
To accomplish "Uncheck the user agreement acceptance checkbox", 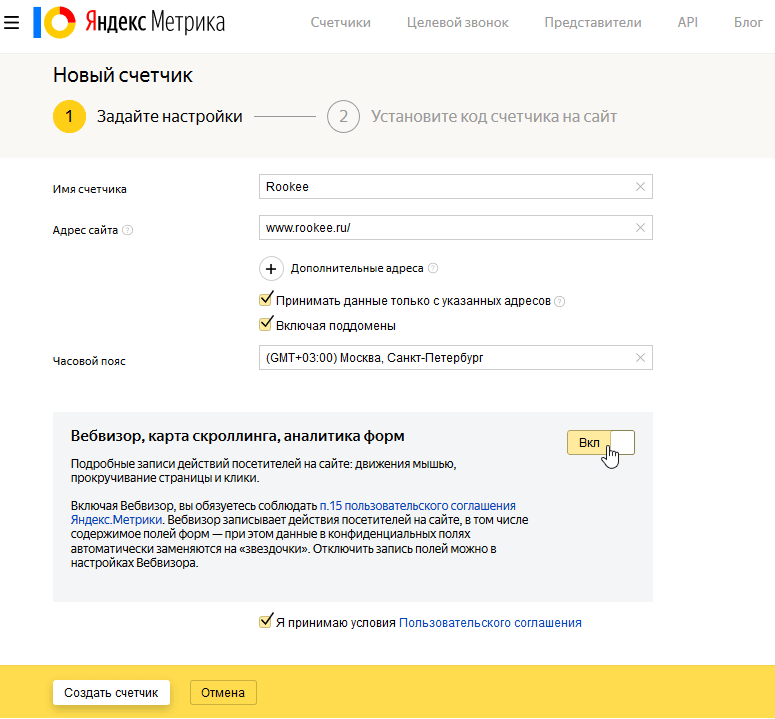I will [266, 622].
